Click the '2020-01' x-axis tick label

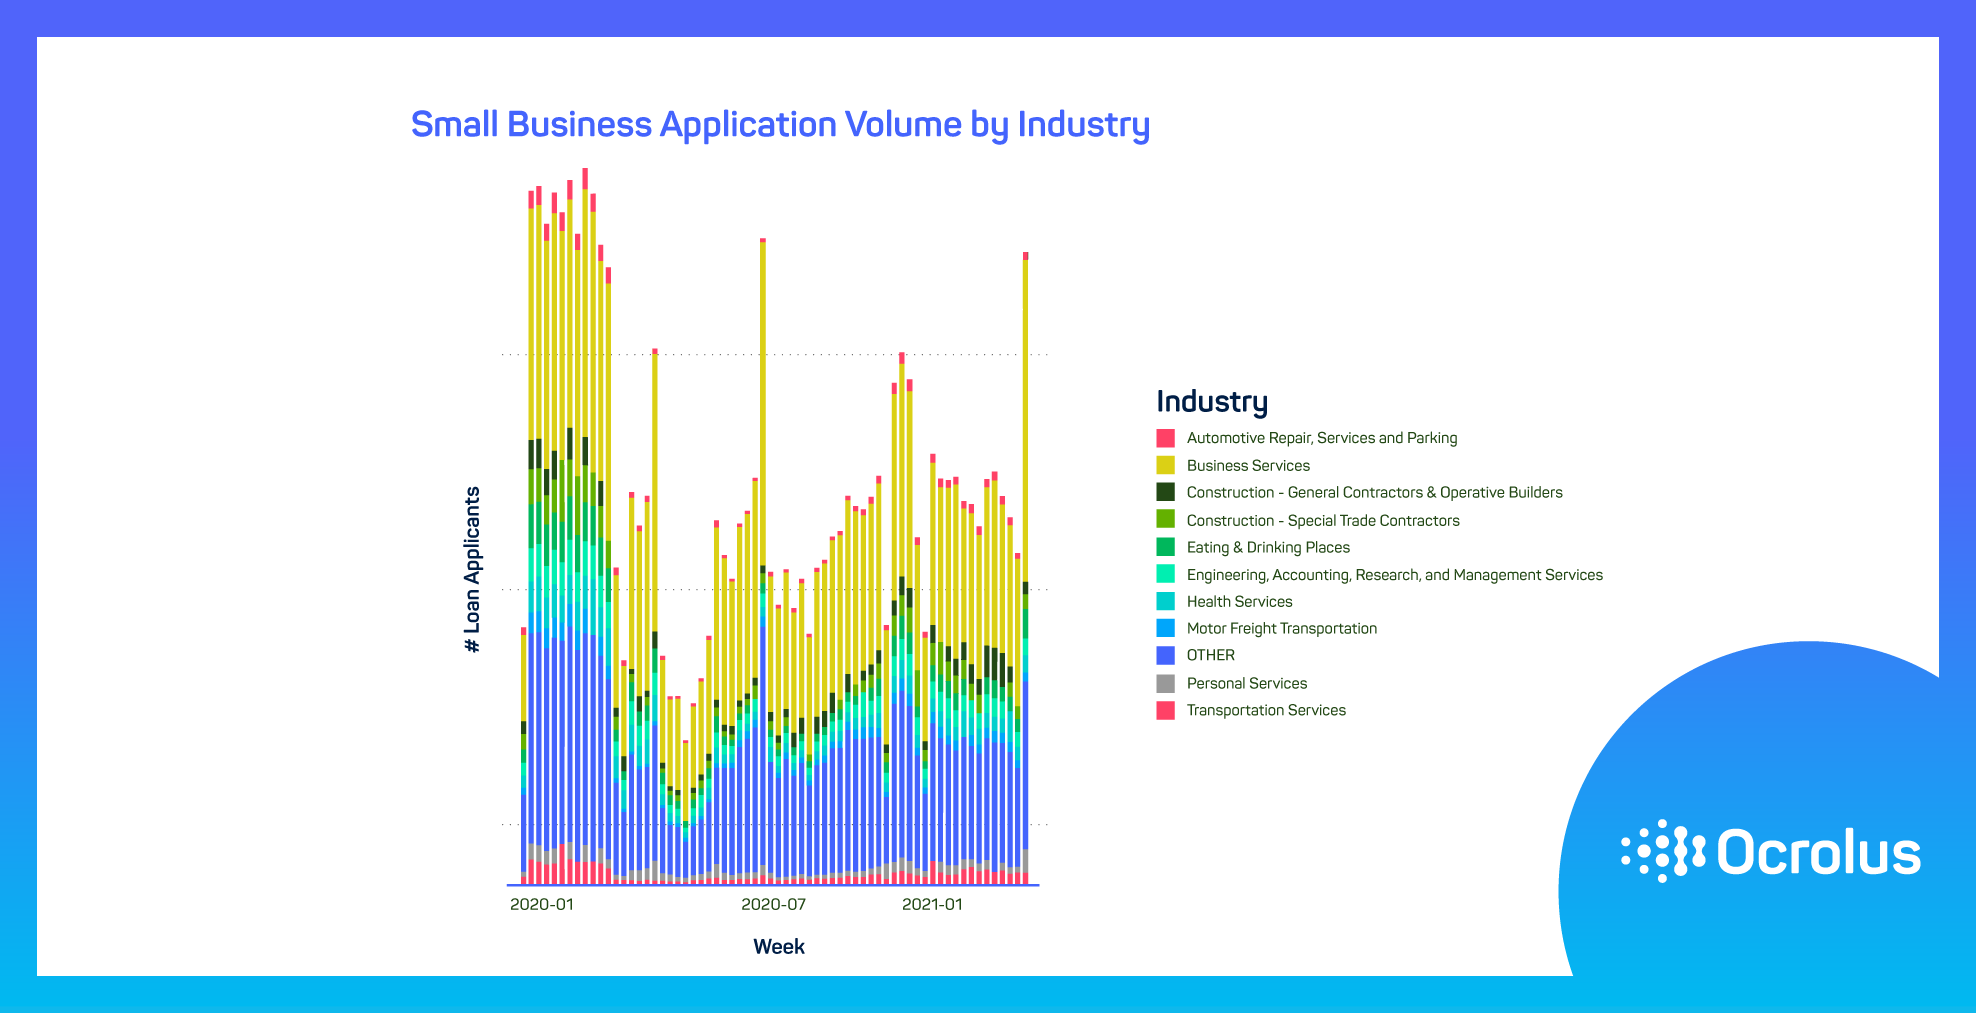tap(542, 904)
